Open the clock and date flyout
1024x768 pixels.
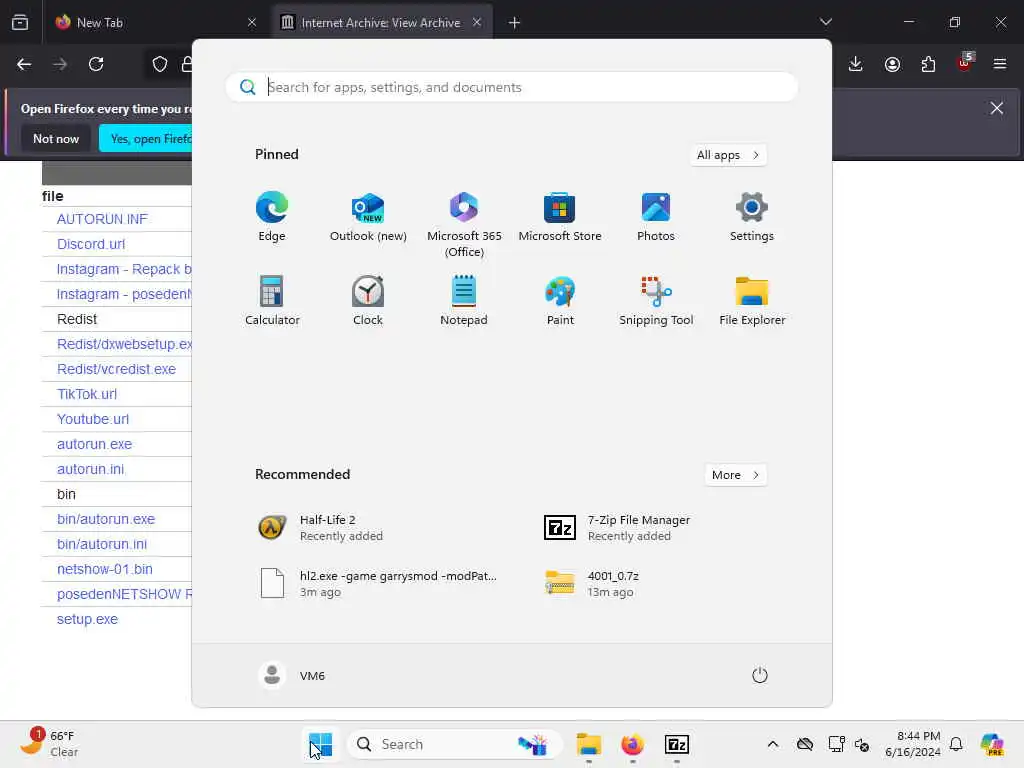[x=912, y=744]
